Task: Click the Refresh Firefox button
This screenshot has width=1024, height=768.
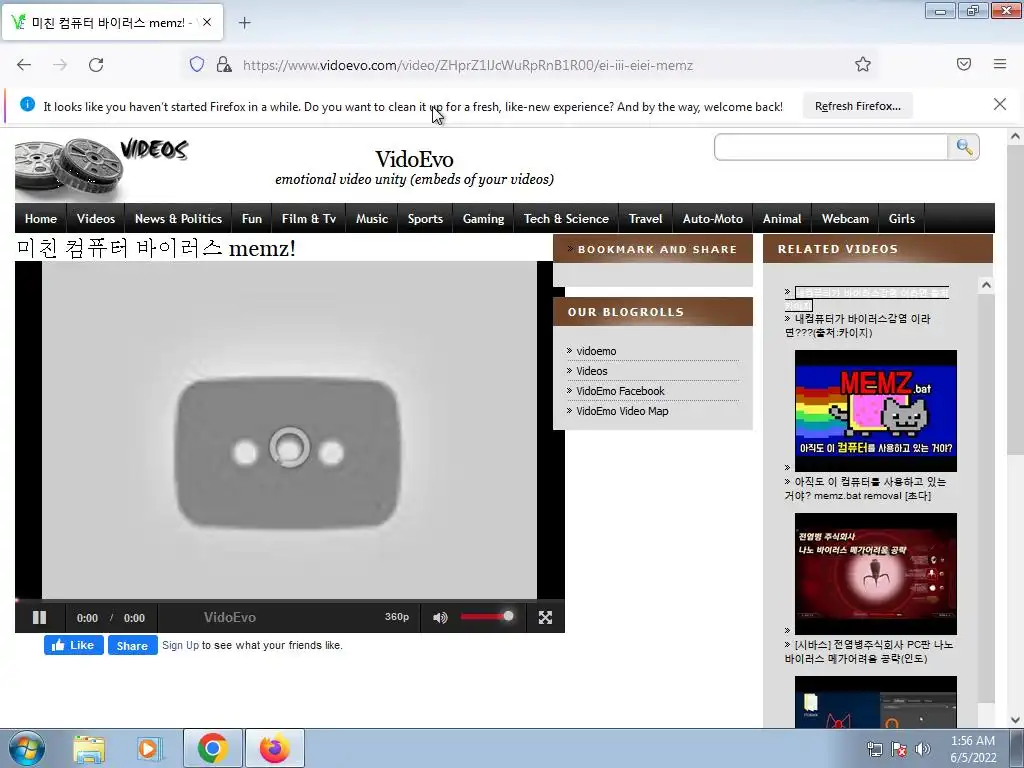Action: [x=857, y=106]
